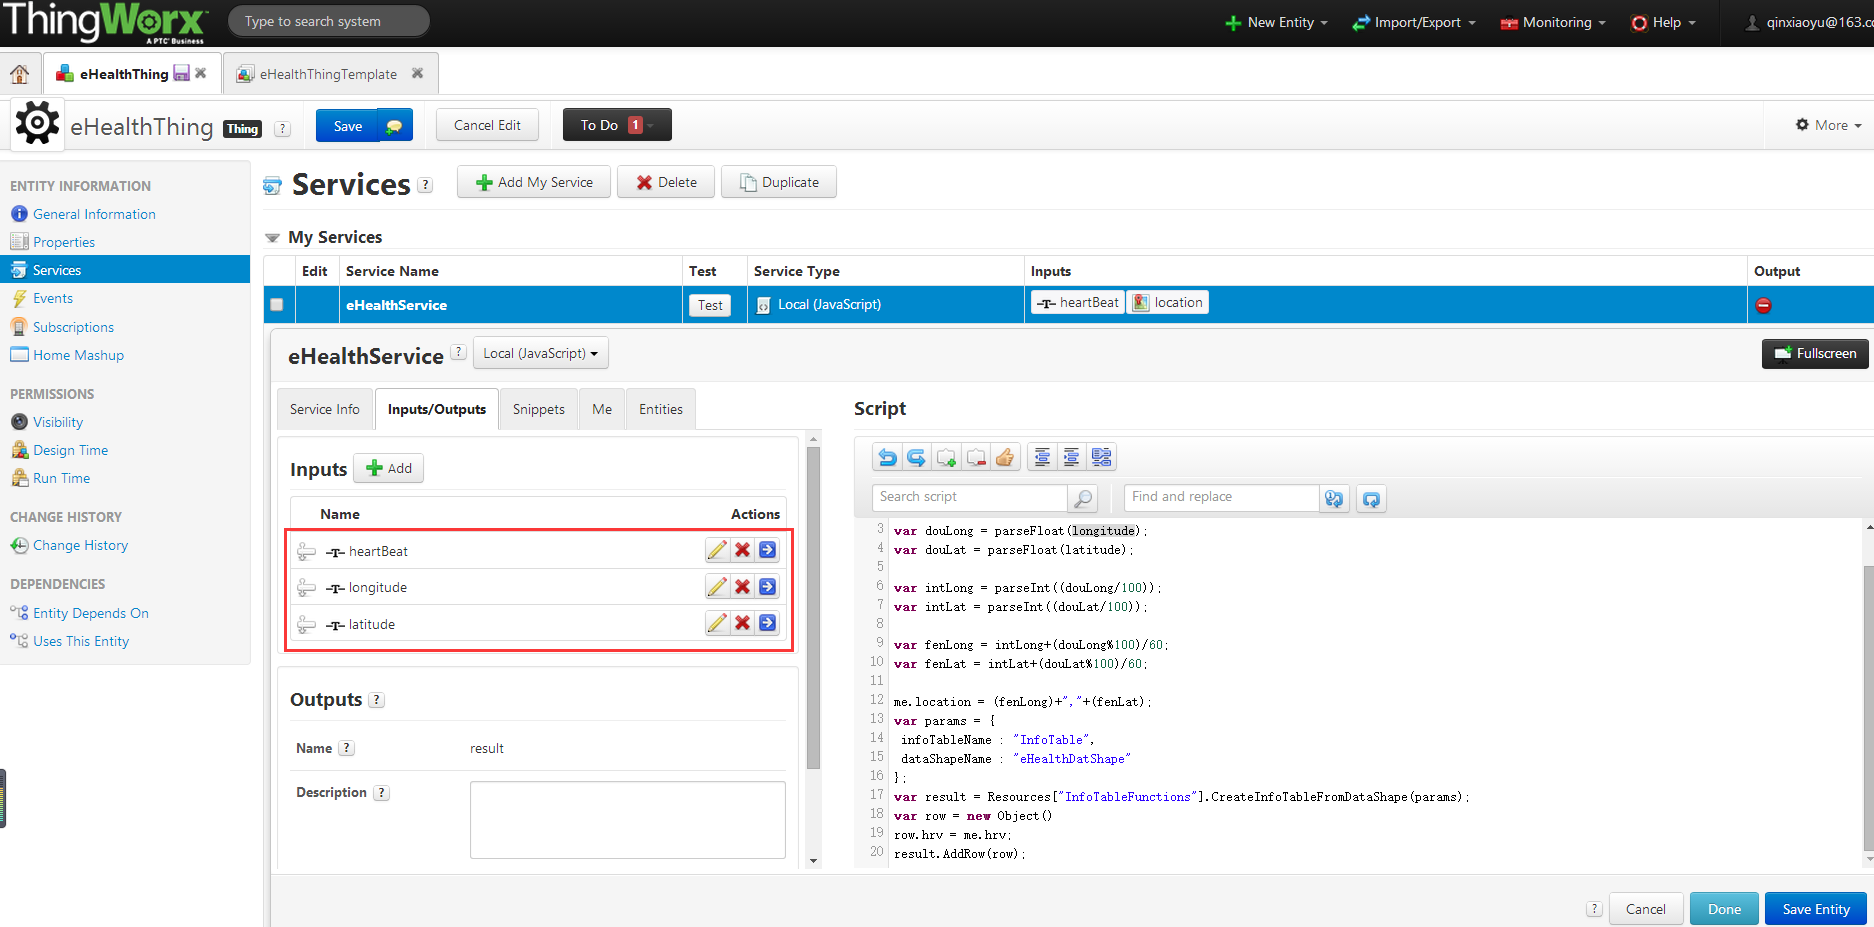Open Change History in sidebar

tap(80, 545)
